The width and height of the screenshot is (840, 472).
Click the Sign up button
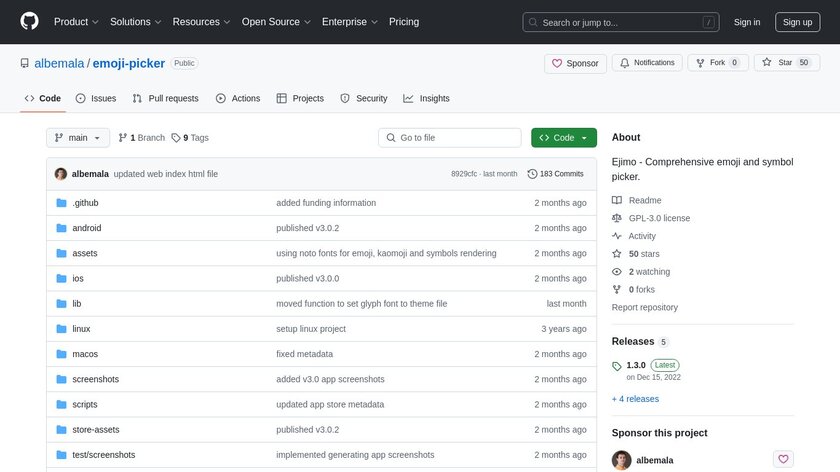[798, 22]
